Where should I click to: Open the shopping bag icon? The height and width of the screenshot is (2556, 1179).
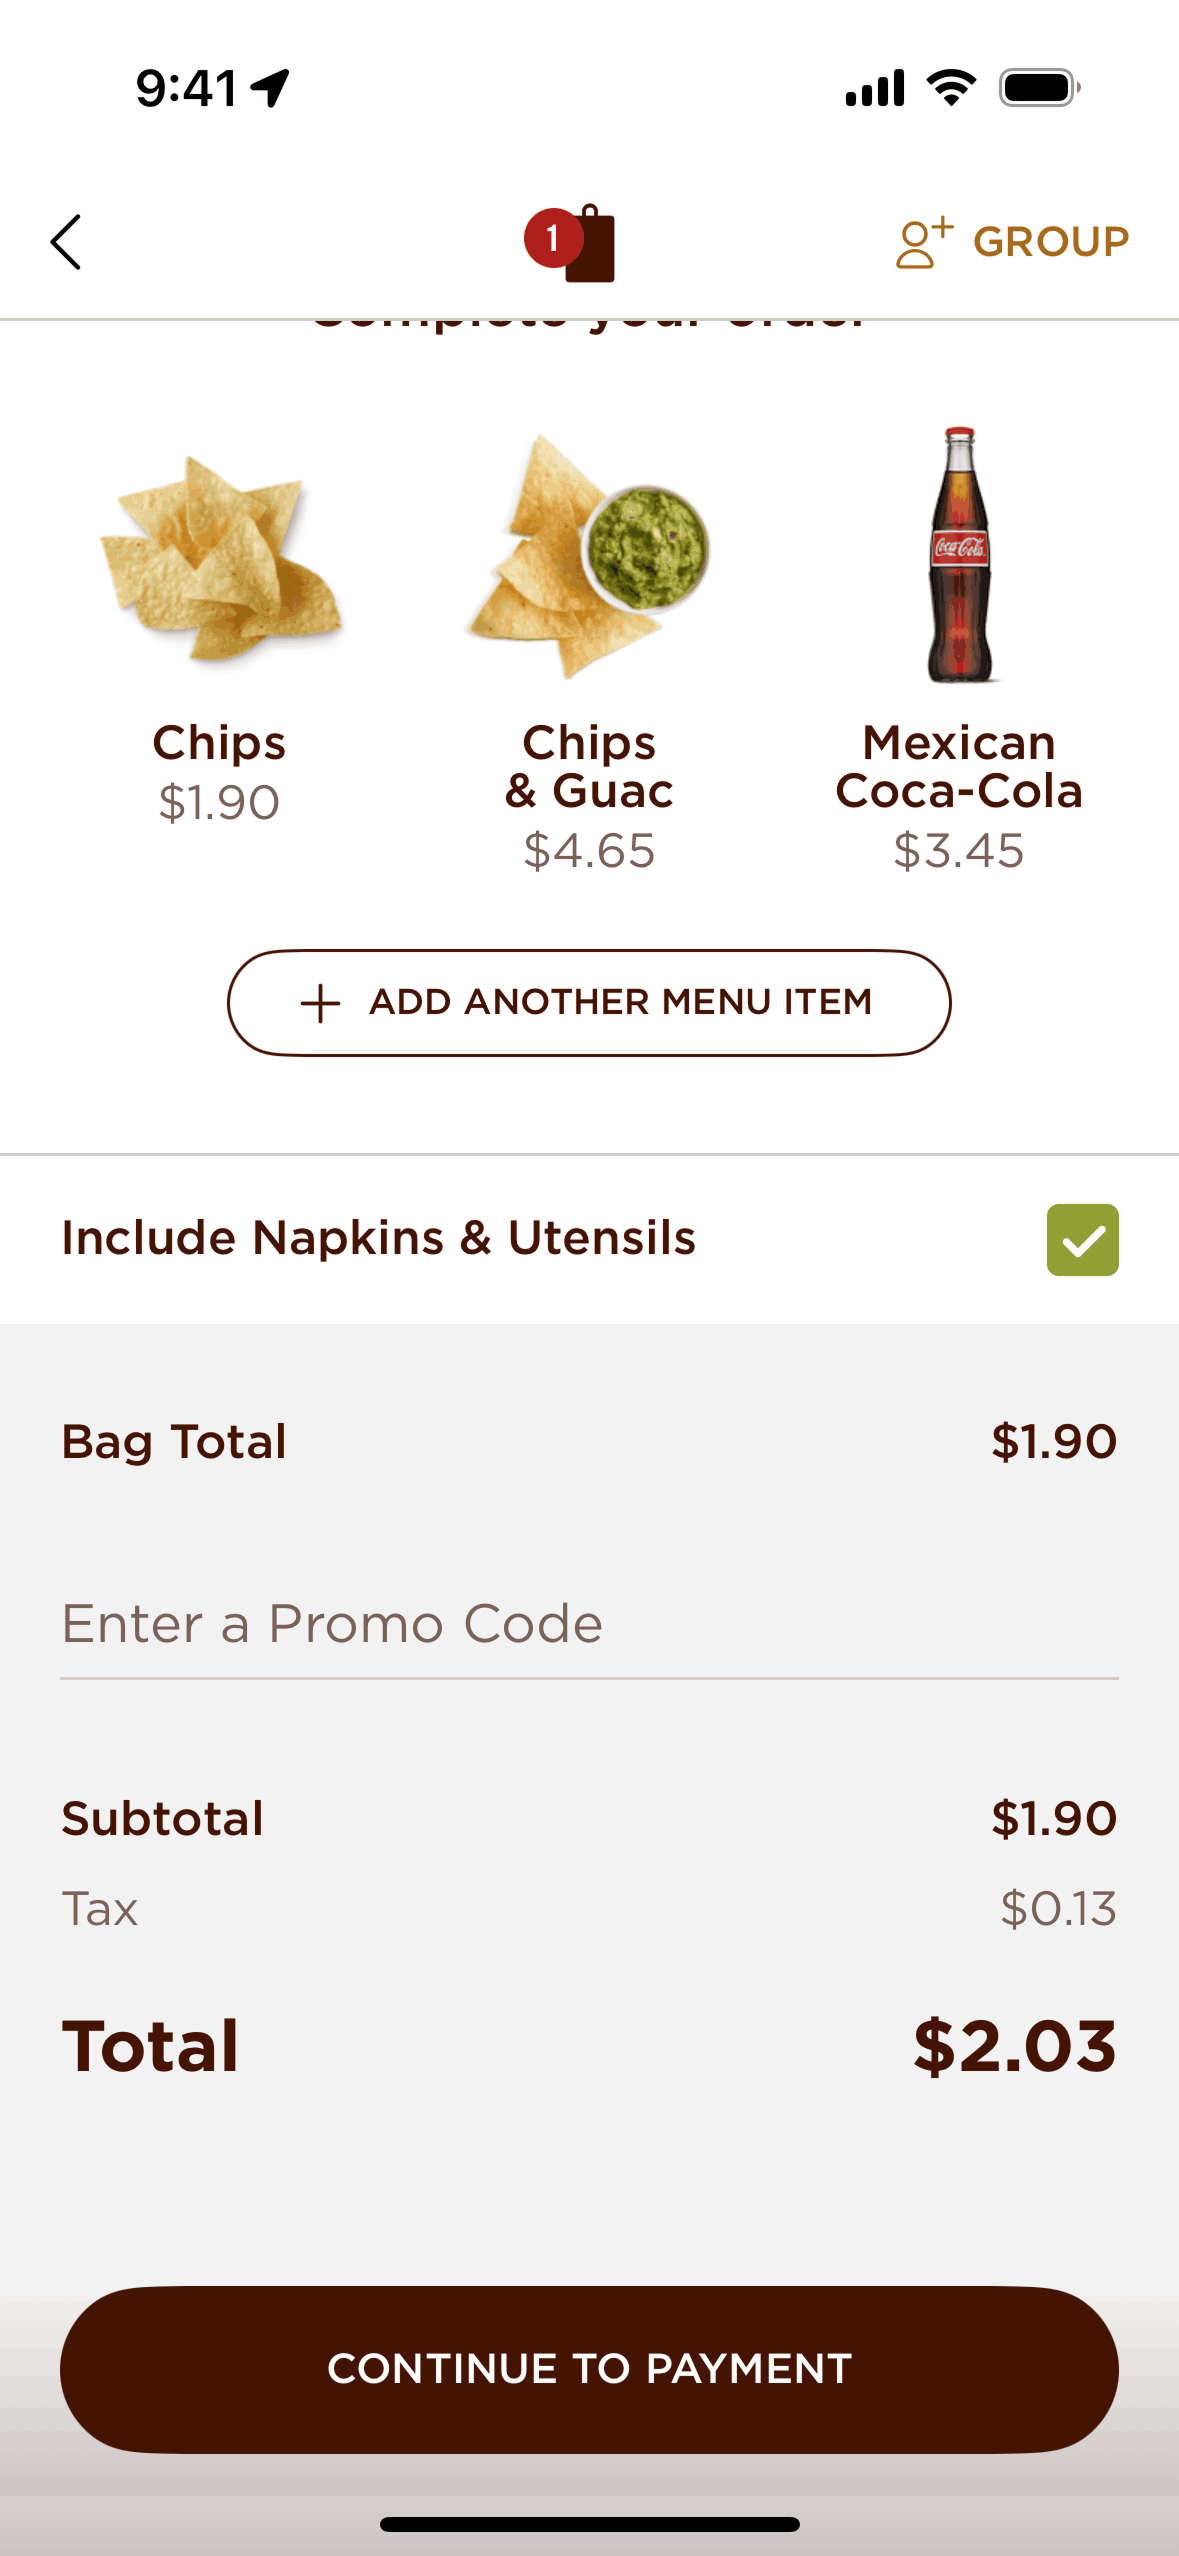[591, 246]
